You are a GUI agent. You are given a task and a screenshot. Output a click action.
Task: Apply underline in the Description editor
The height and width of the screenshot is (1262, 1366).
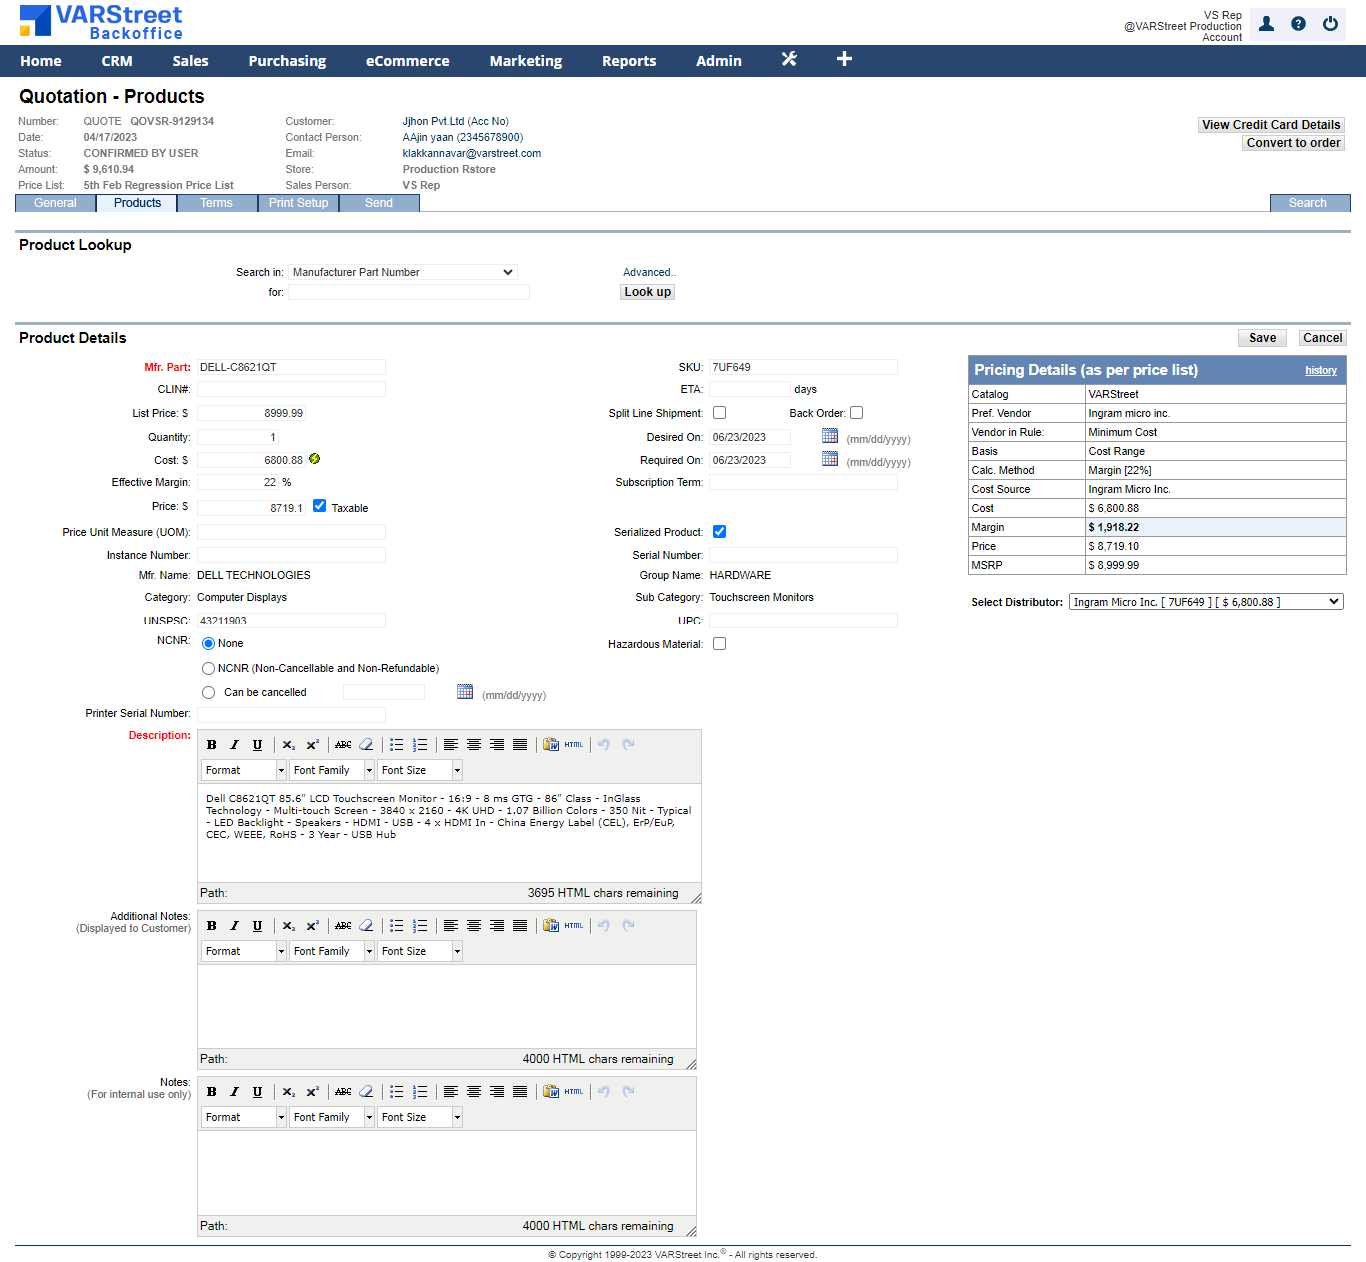pos(257,745)
